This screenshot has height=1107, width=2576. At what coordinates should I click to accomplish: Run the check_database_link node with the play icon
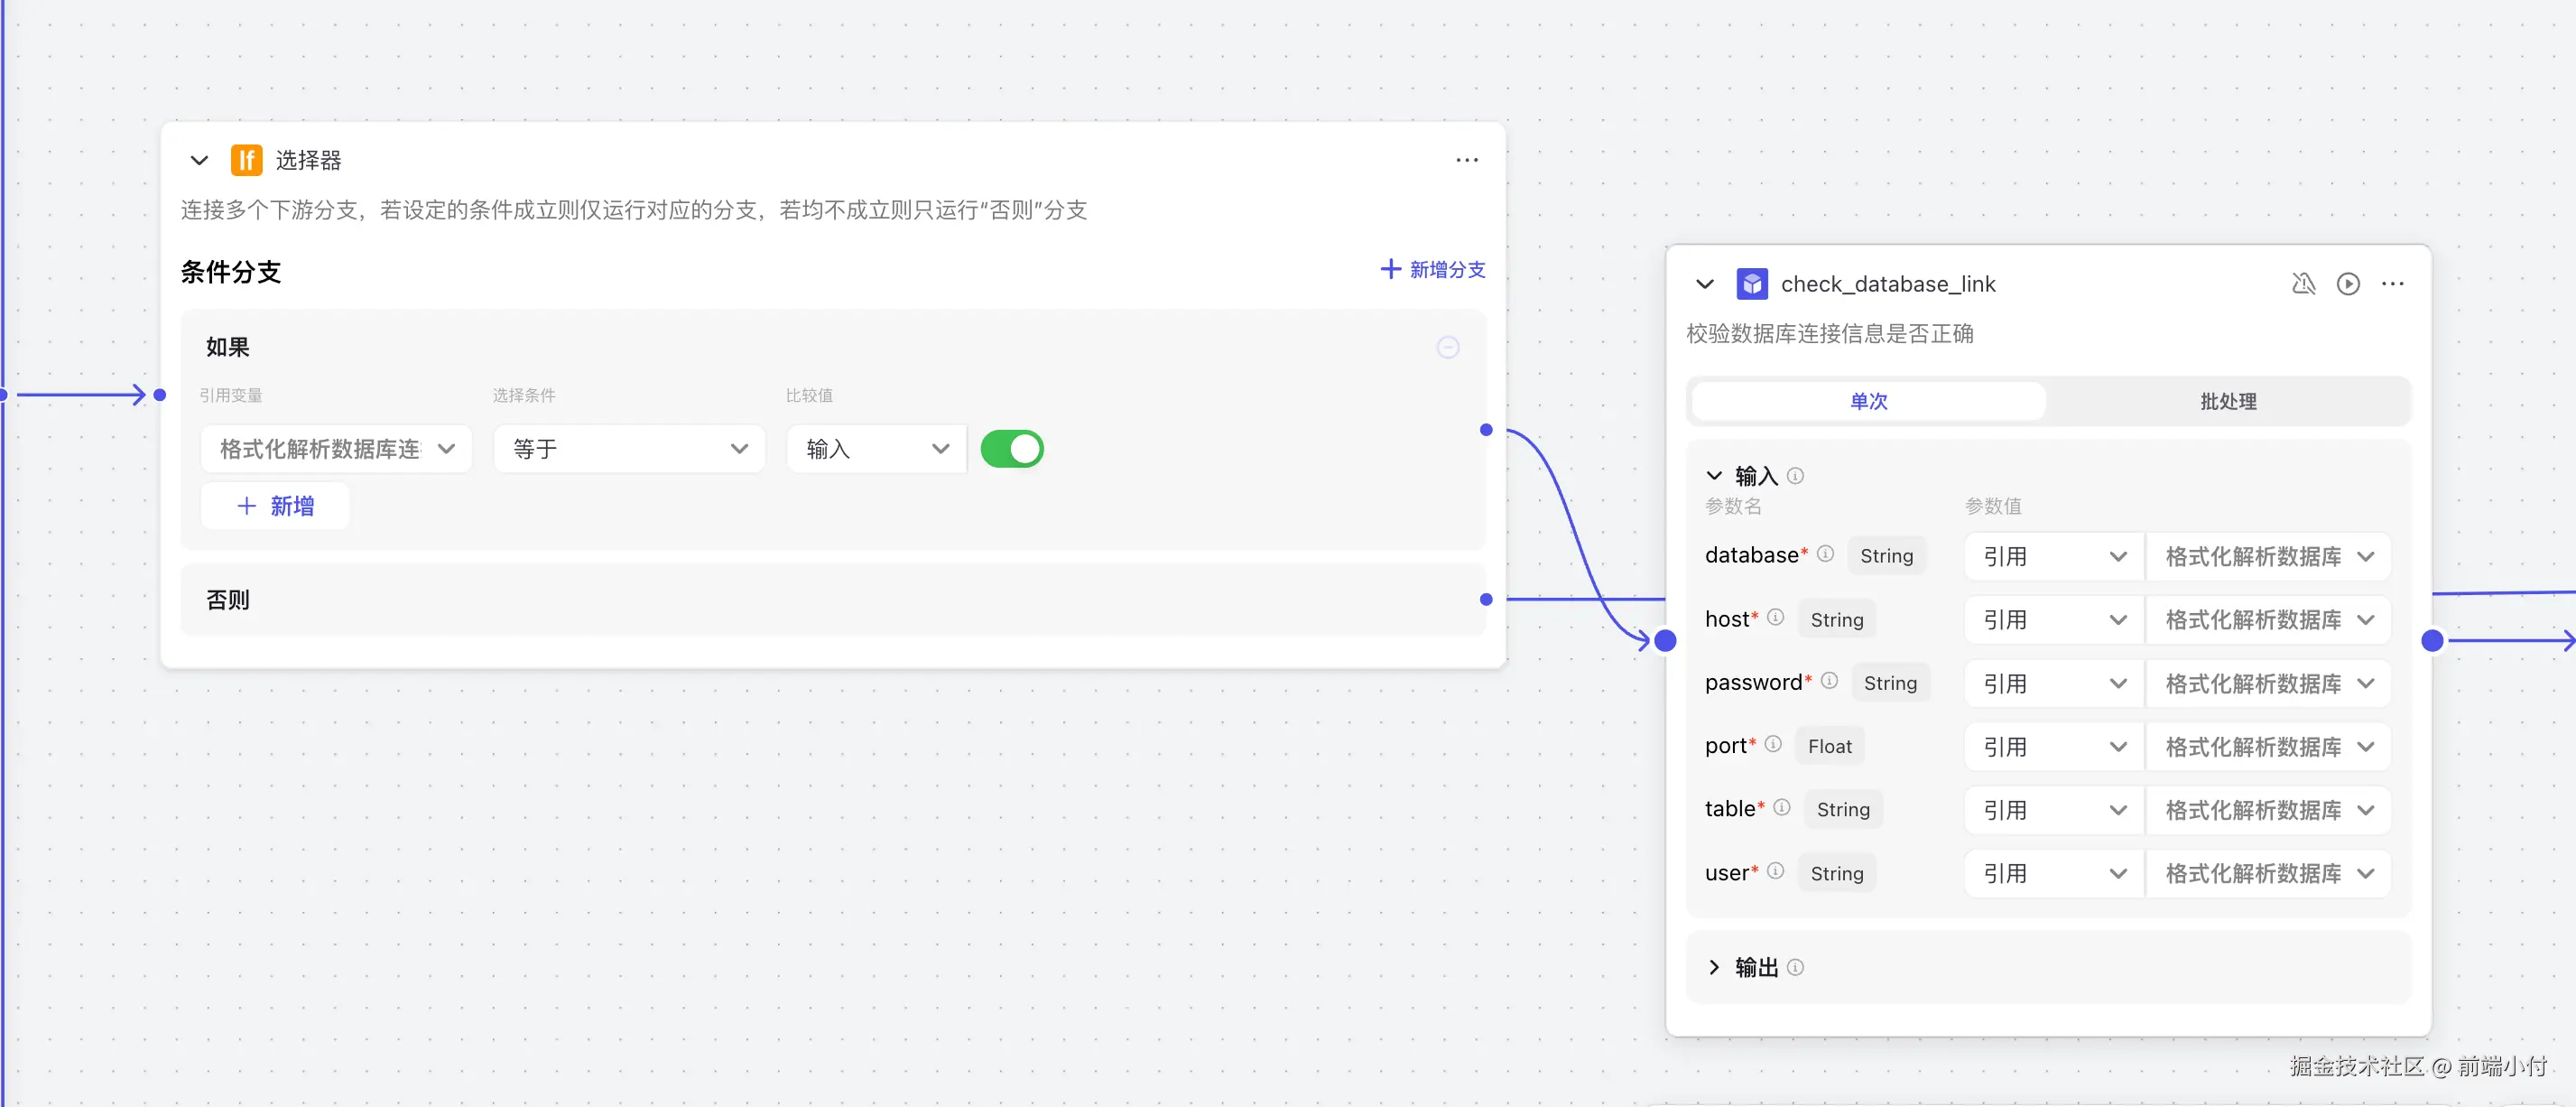pos(2348,284)
